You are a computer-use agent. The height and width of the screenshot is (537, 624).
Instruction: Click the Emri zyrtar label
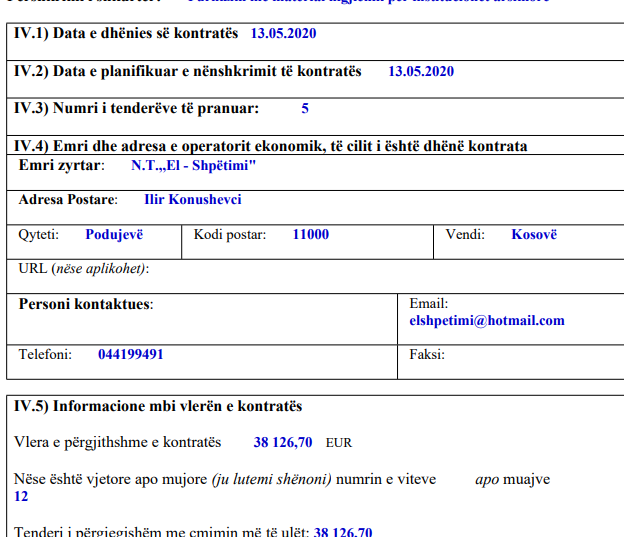(x=62, y=165)
